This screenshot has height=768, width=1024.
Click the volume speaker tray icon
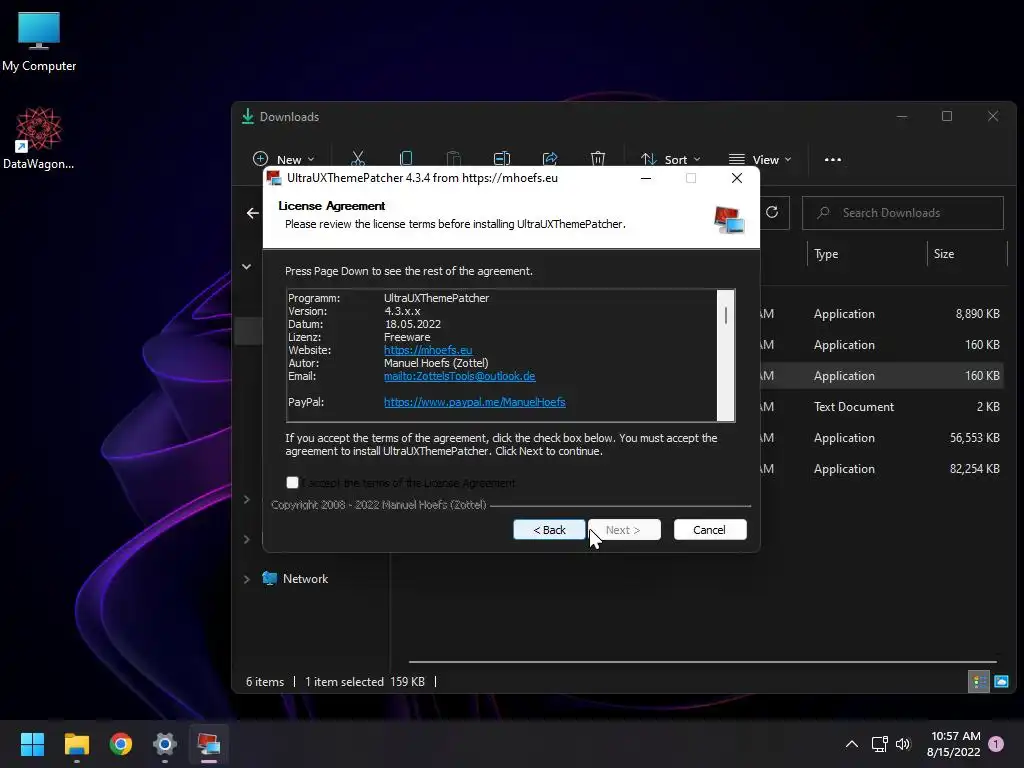pyautogui.click(x=903, y=744)
